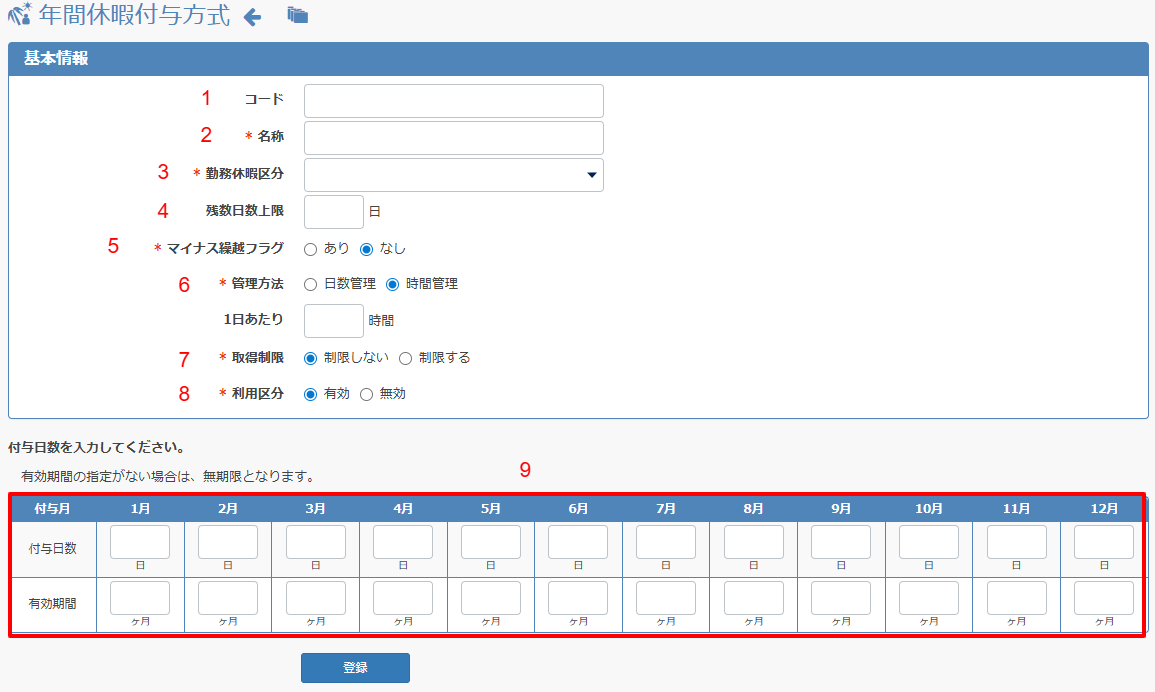Focus 付与日数 input for 10月
Image resolution: width=1155 pixels, height=692 pixels.
point(929,542)
